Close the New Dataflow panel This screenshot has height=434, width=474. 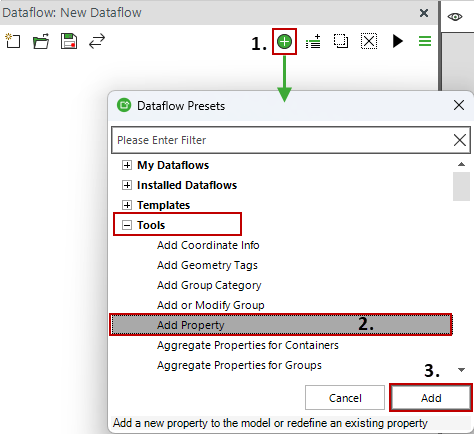[x=424, y=13]
